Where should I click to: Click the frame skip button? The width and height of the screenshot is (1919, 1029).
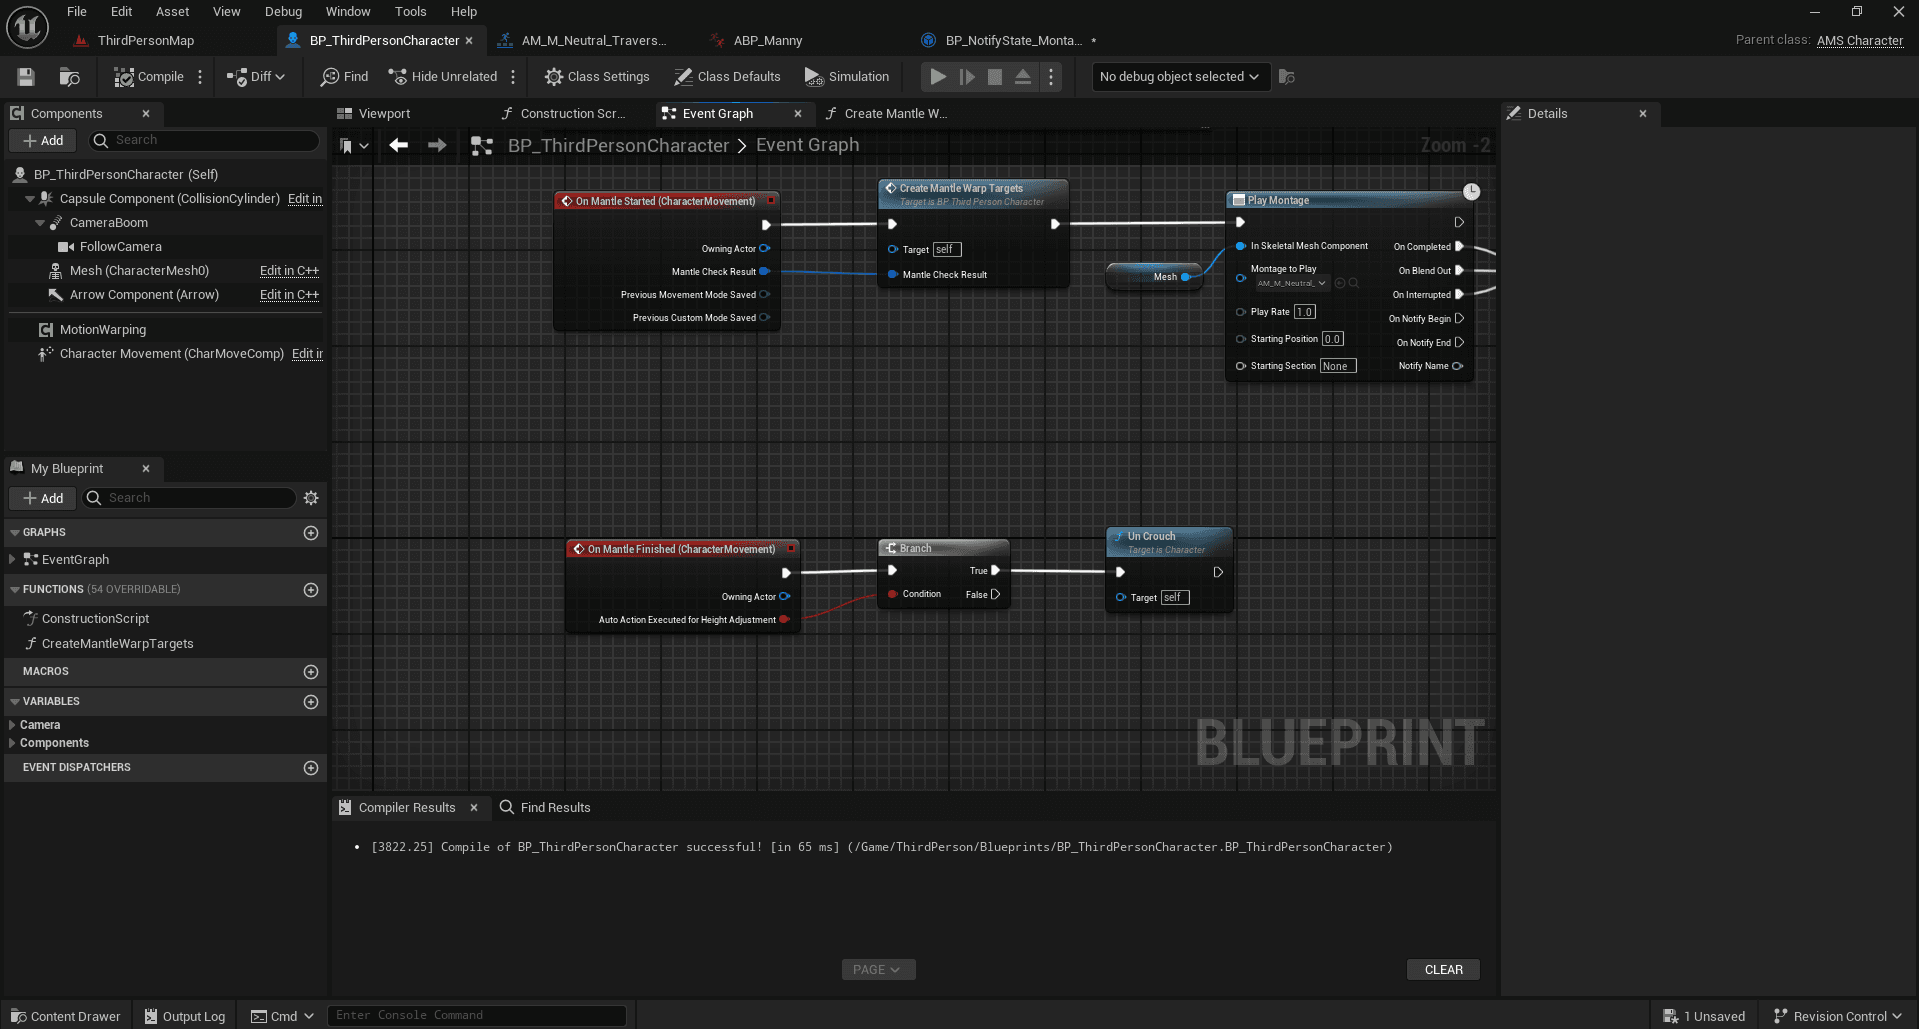click(967, 77)
